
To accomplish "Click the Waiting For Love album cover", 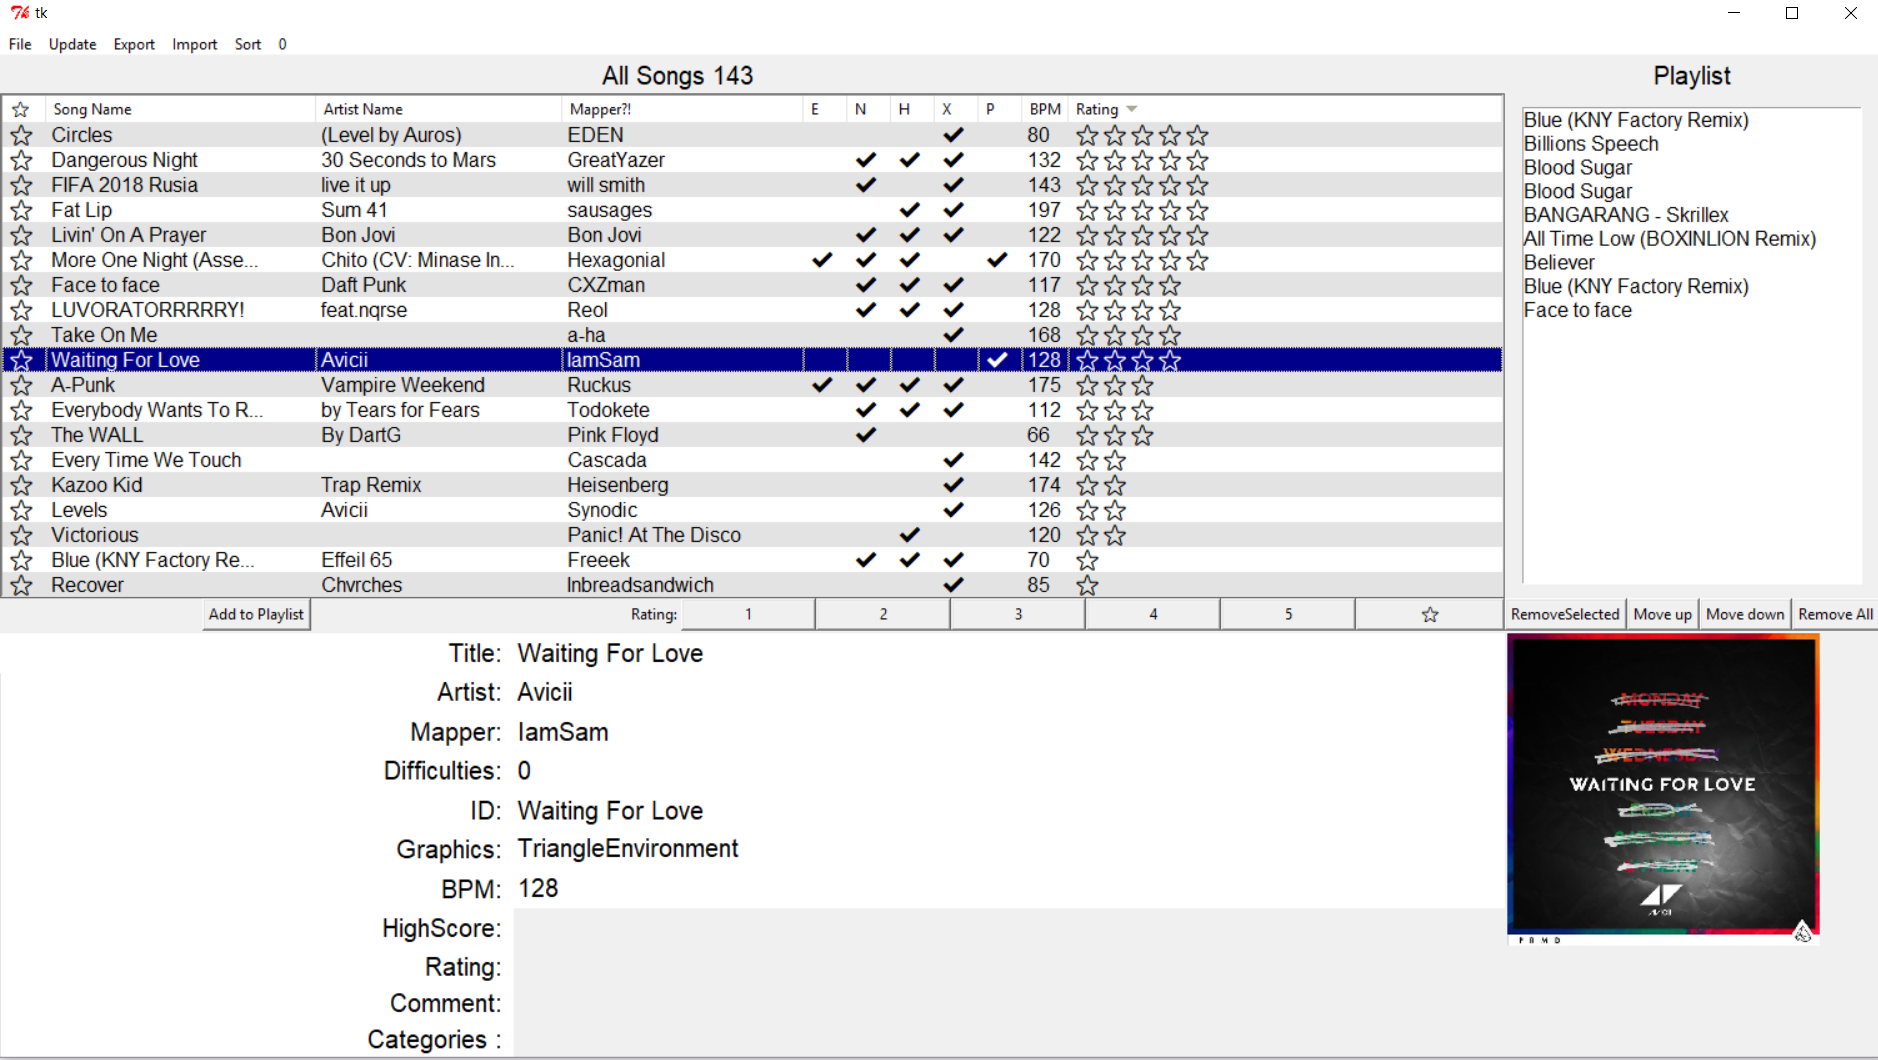I will click(1663, 790).
